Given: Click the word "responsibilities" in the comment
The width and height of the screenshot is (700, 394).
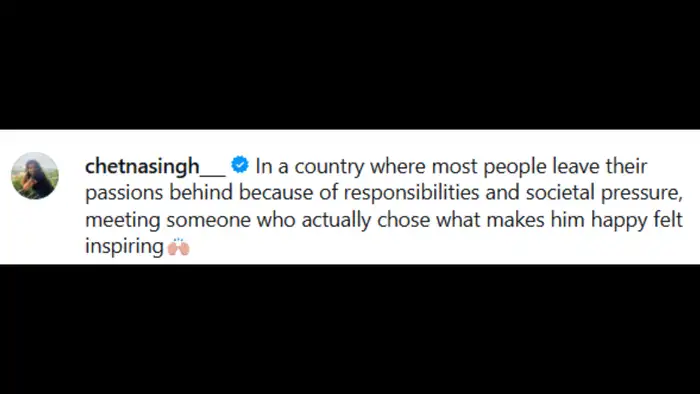Looking at the screenshot, I should coord(411,193).
